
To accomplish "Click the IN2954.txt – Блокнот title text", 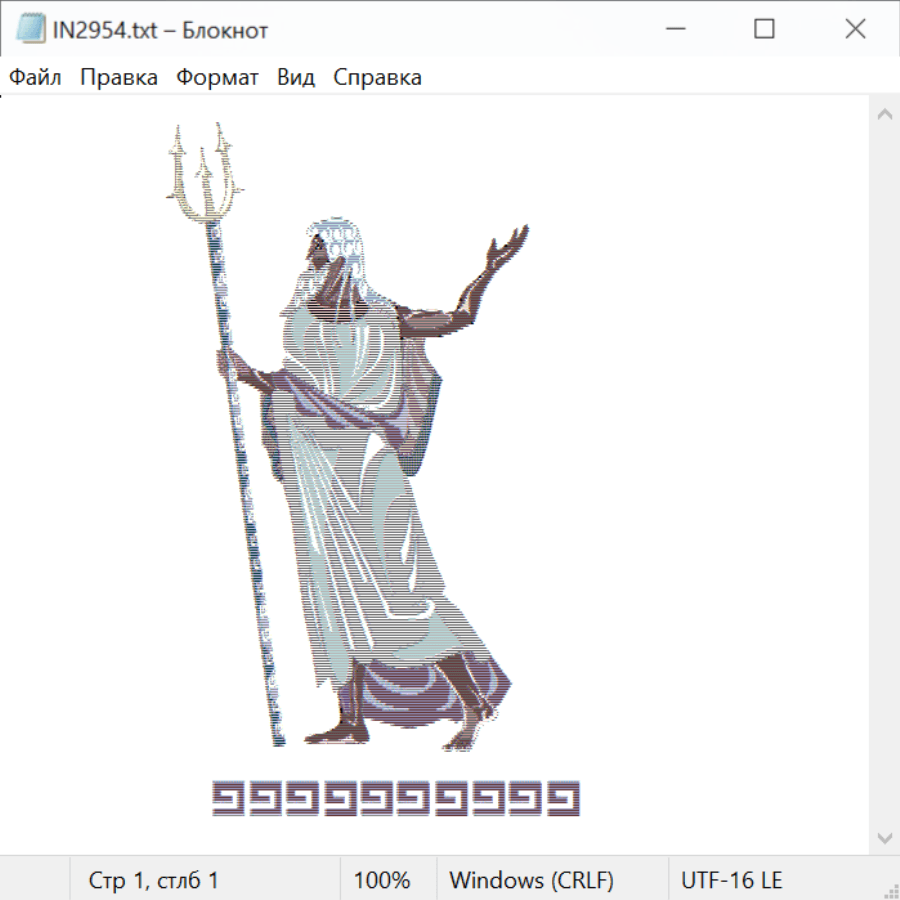I will pyautogui.click(x=160, y=30).
